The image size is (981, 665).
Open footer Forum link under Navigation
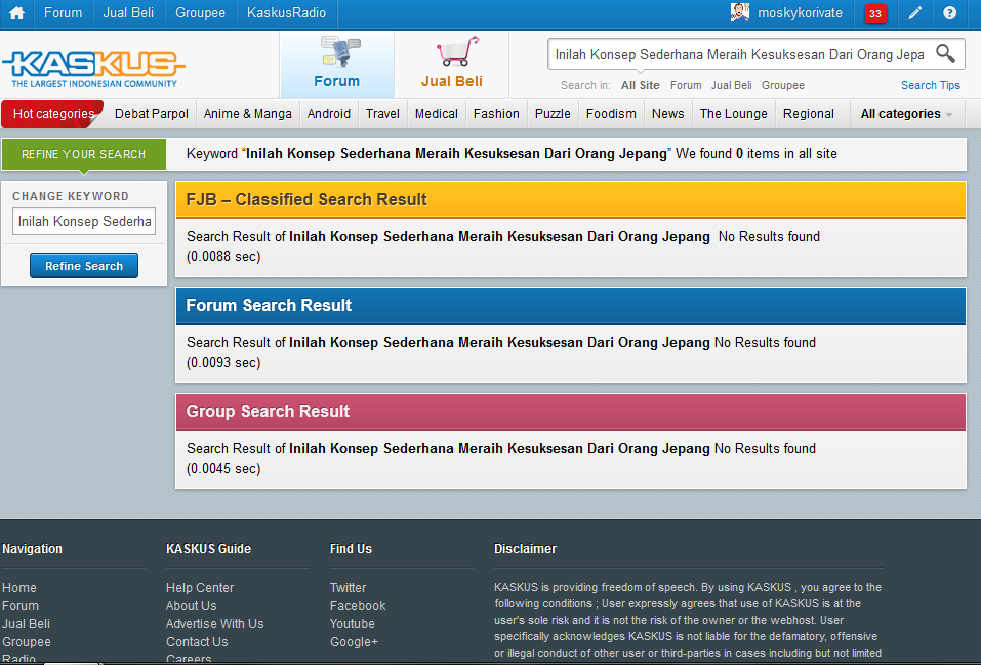[21, 606]
